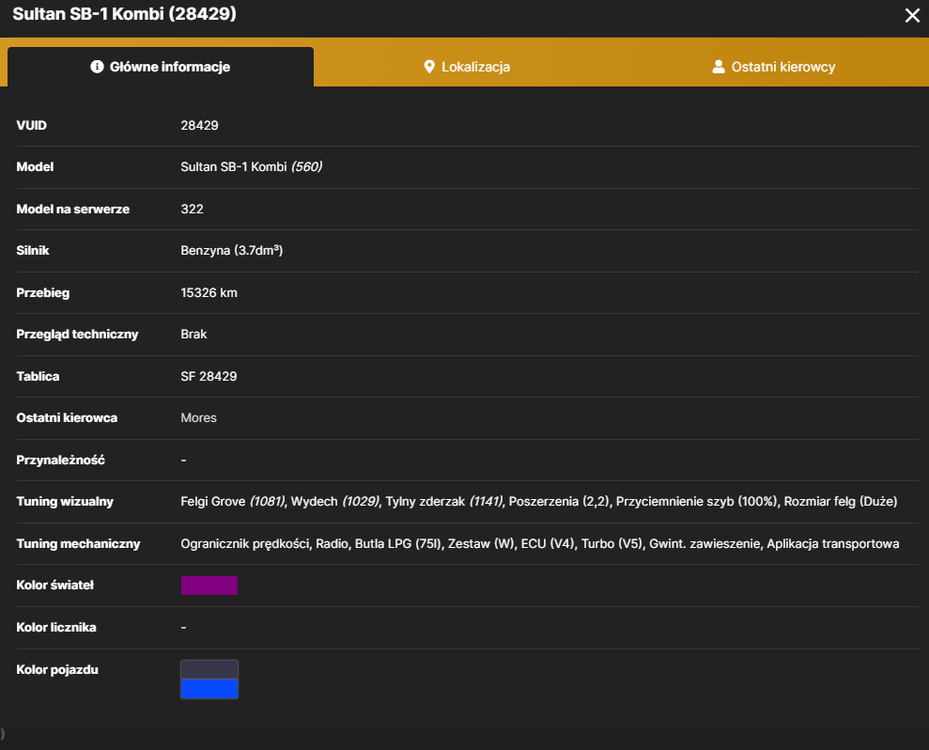
Task: Select the engine value Benzyna (3.7dm³)
Action: point(232,251)
